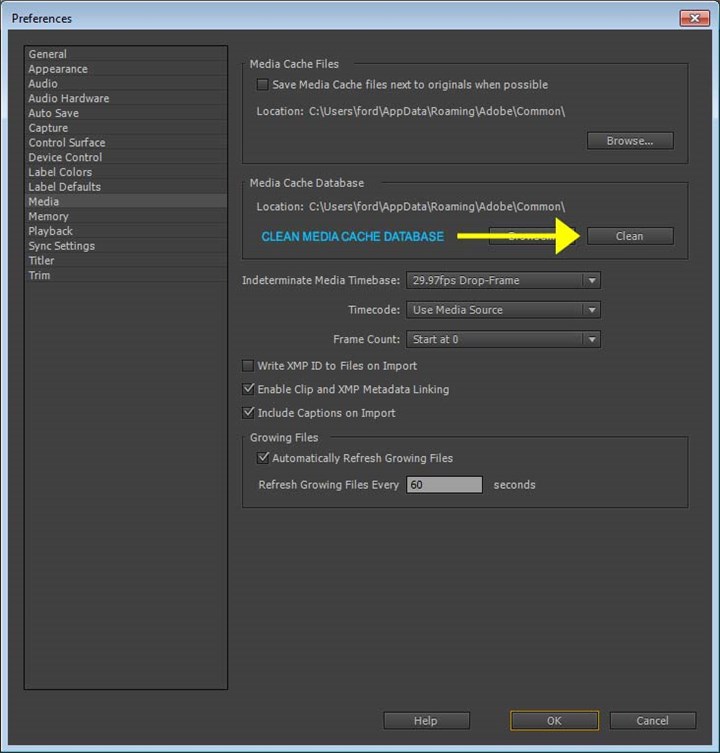Toggle Write XMP ID to Files on Import
The width and height of the screenshot is (720, 753).
pos(248,366)
